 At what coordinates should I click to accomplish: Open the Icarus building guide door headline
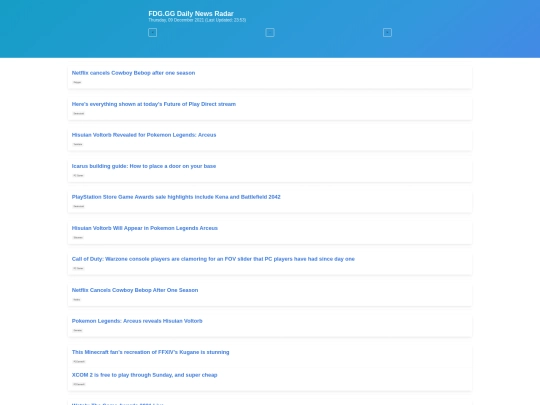[144, 166]
